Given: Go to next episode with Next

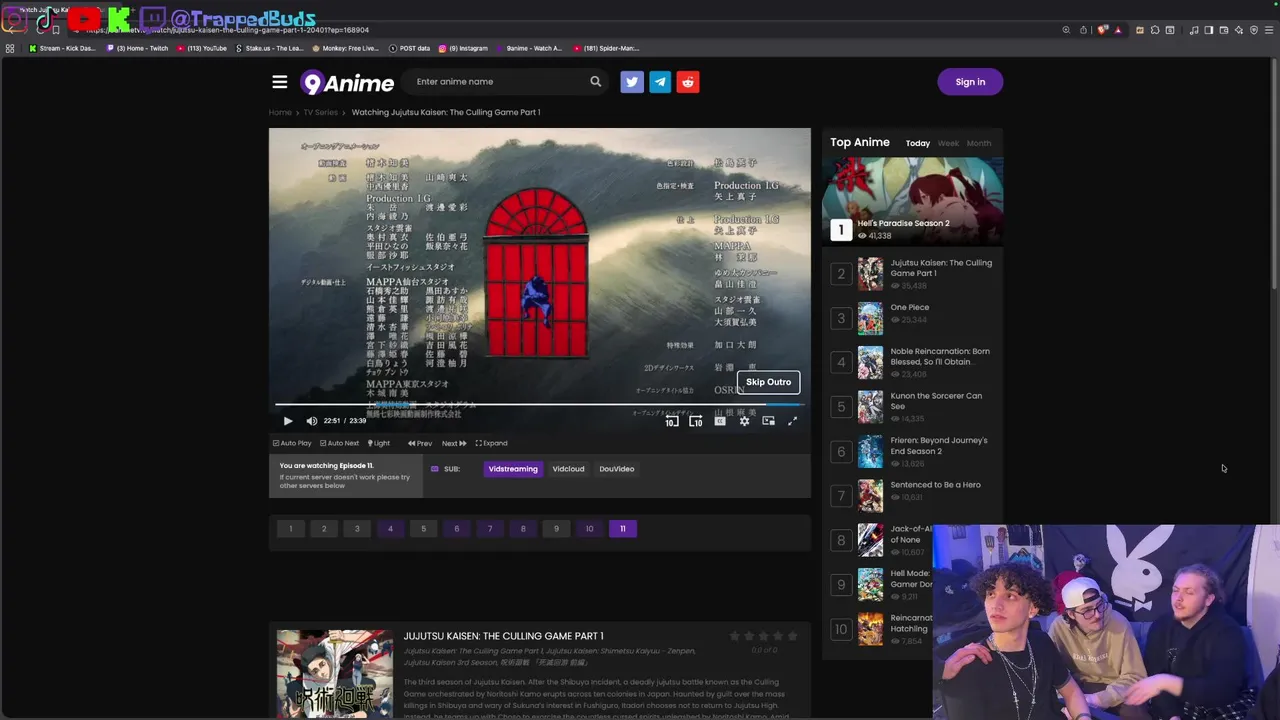Looking at the screenshot, I should tap(454, 443).
